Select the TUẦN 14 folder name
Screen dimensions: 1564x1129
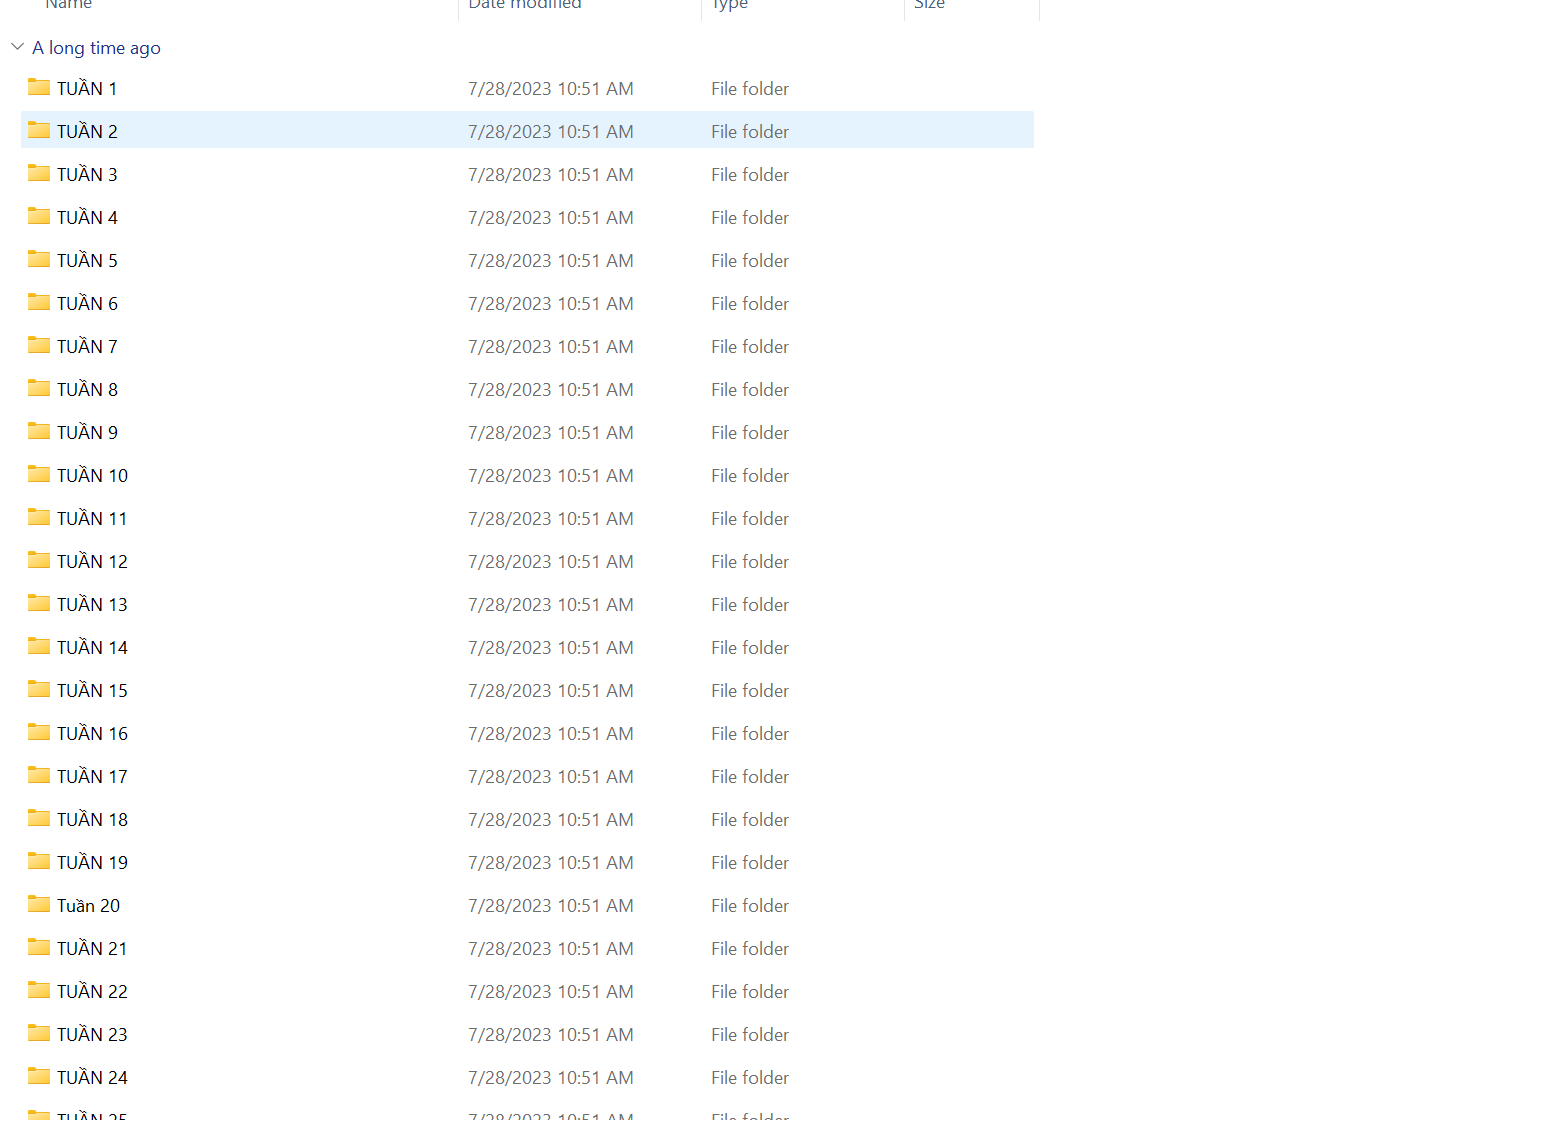[92, 648]
